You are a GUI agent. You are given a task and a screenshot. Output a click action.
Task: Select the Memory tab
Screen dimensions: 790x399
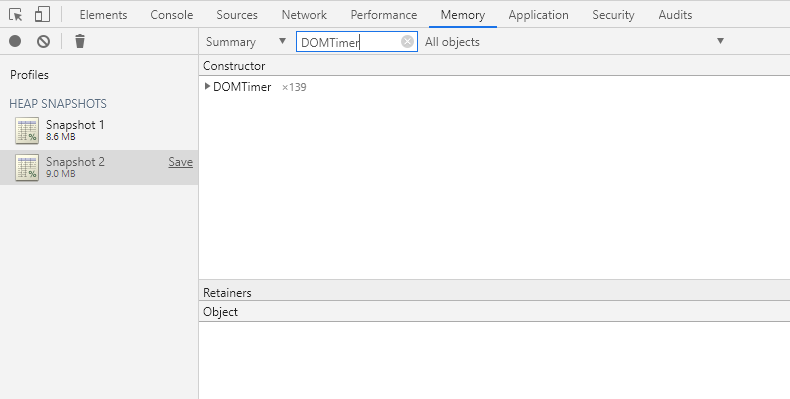[x=463, y=15]
